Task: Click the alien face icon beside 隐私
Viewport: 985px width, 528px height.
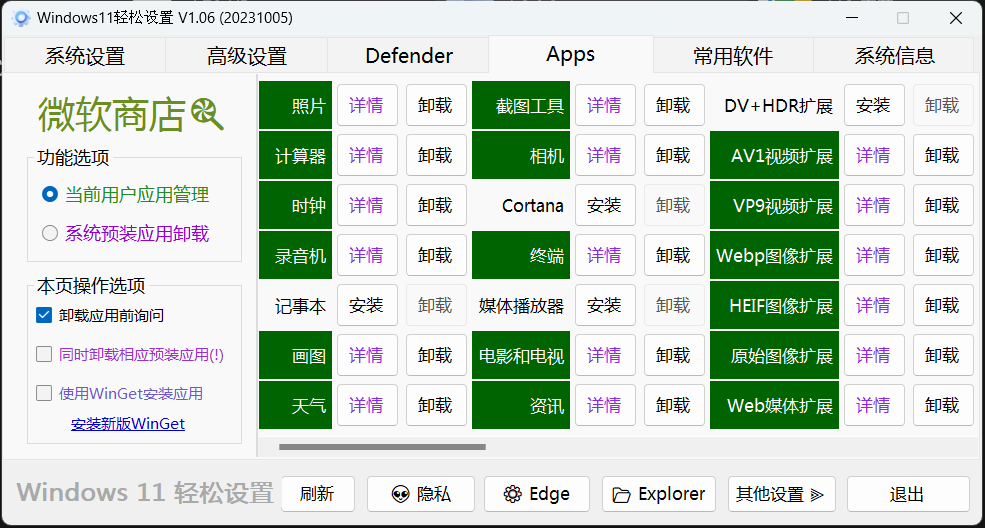Action: tap(400, 494)
